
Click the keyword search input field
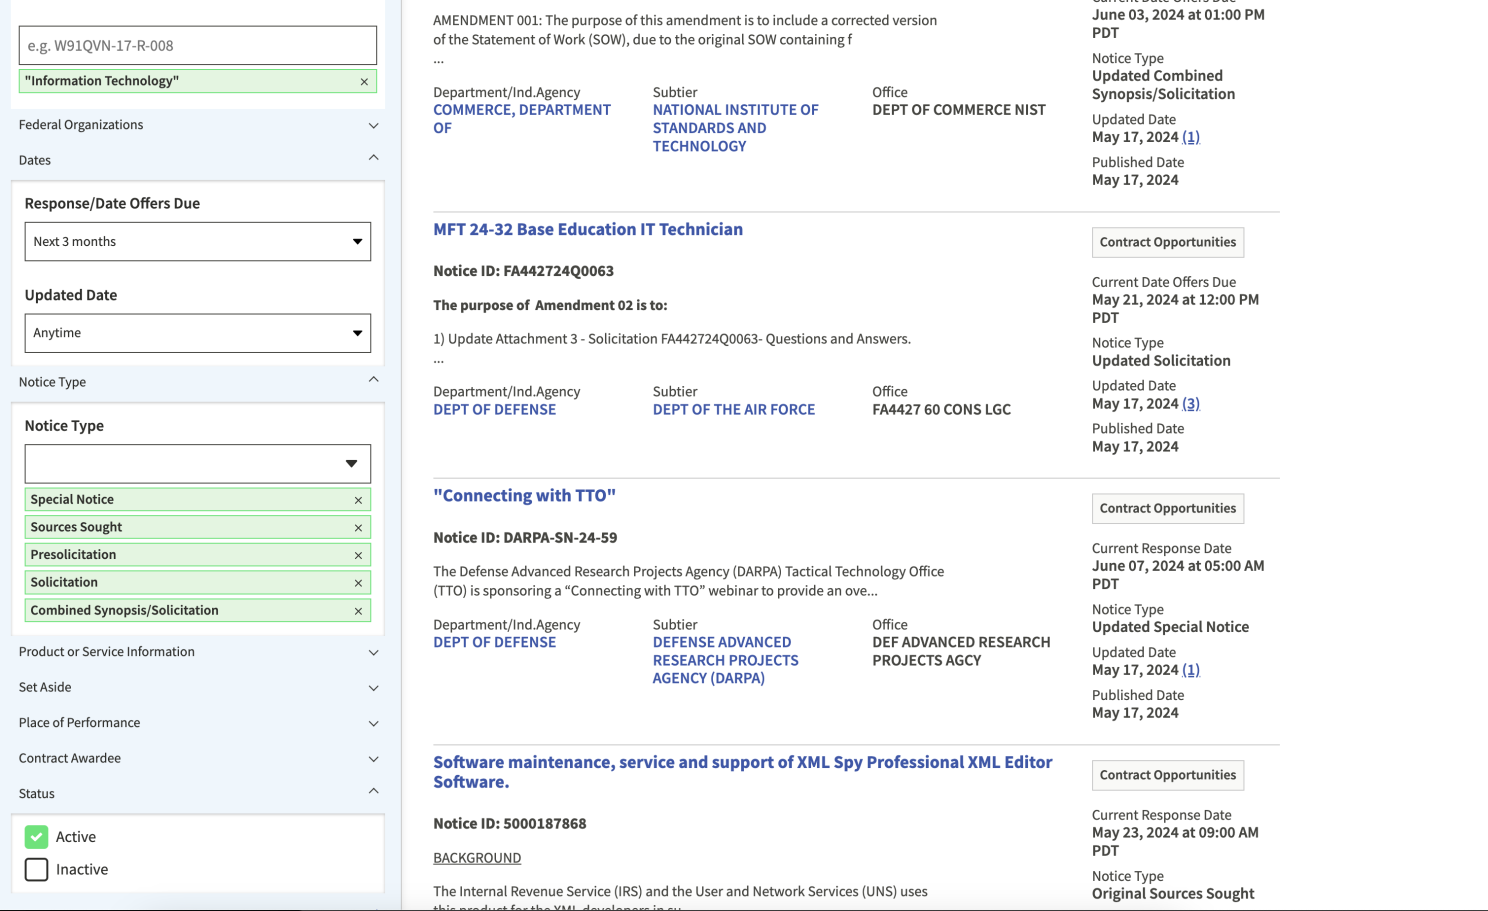coord(198,46)
